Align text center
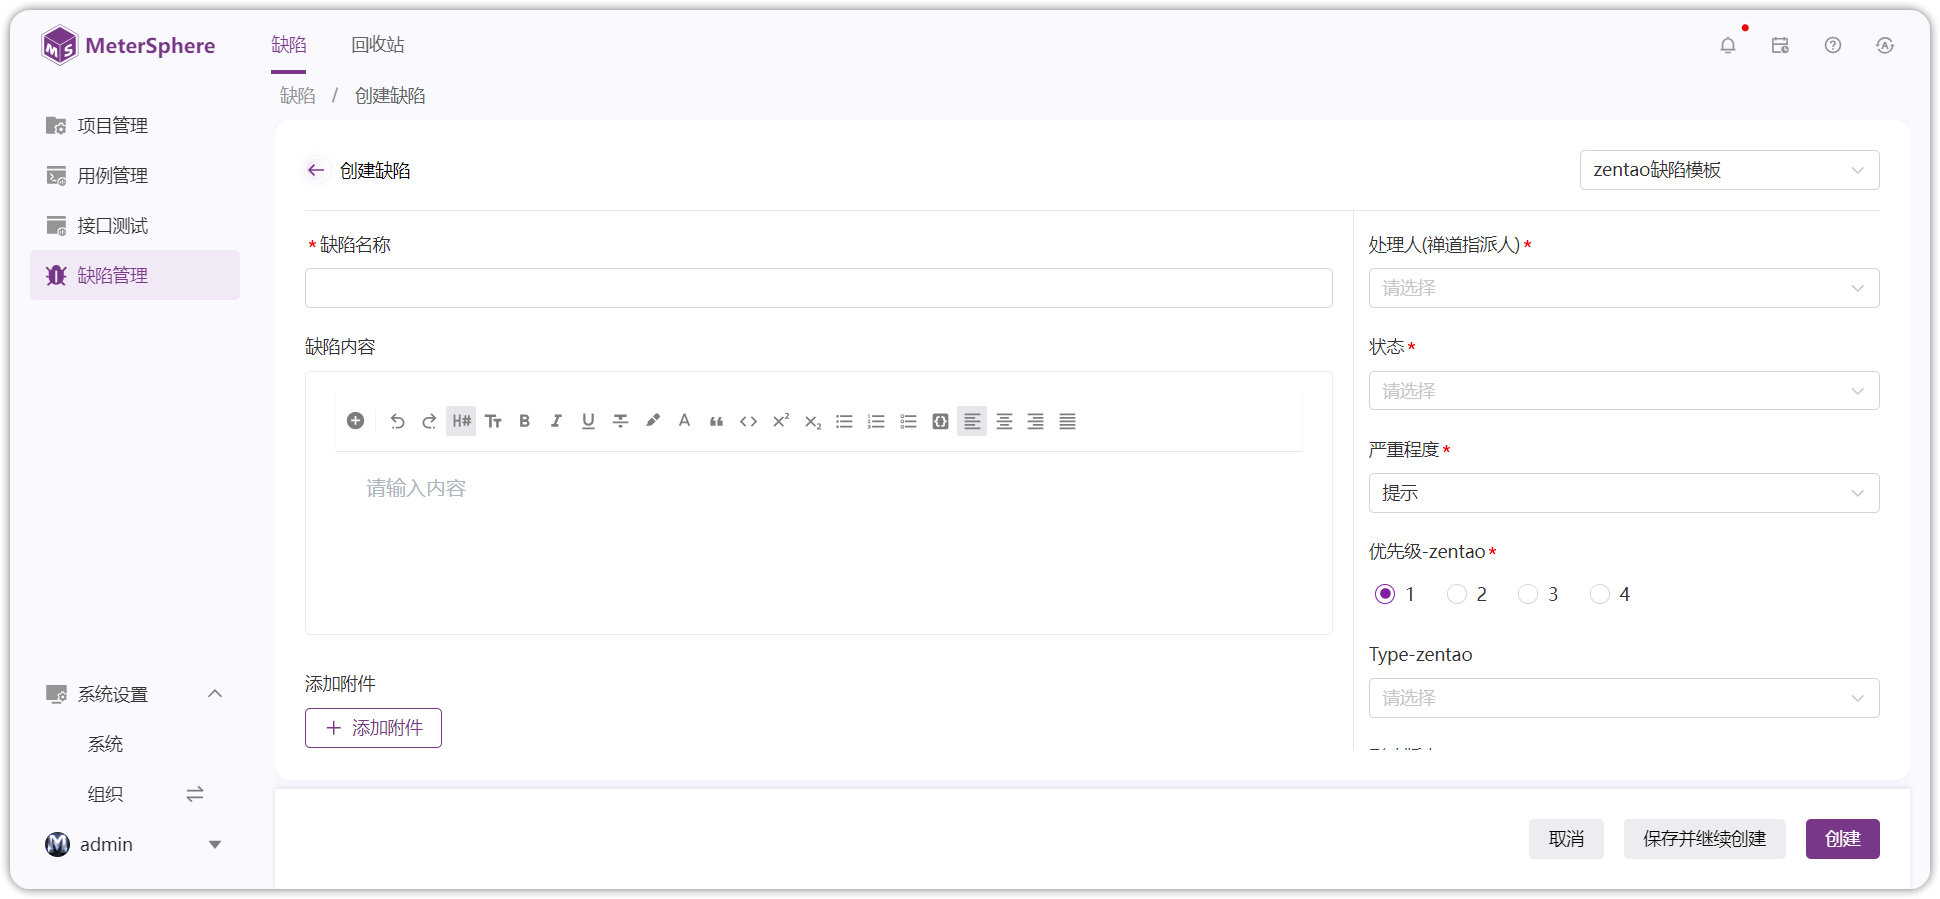This screenshot has height=899, width=1940. (1004, 421)
